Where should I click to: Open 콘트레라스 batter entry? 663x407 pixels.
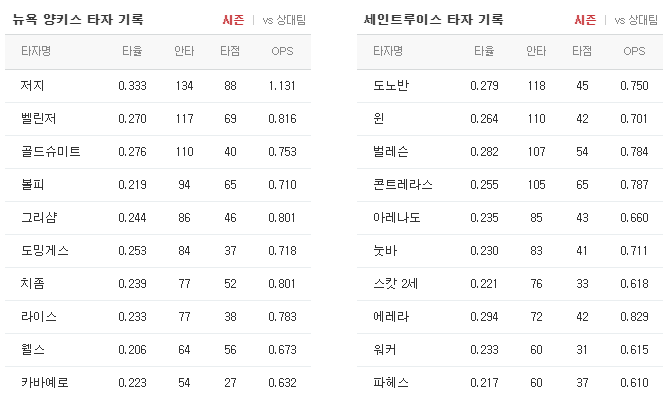point(403,184)
